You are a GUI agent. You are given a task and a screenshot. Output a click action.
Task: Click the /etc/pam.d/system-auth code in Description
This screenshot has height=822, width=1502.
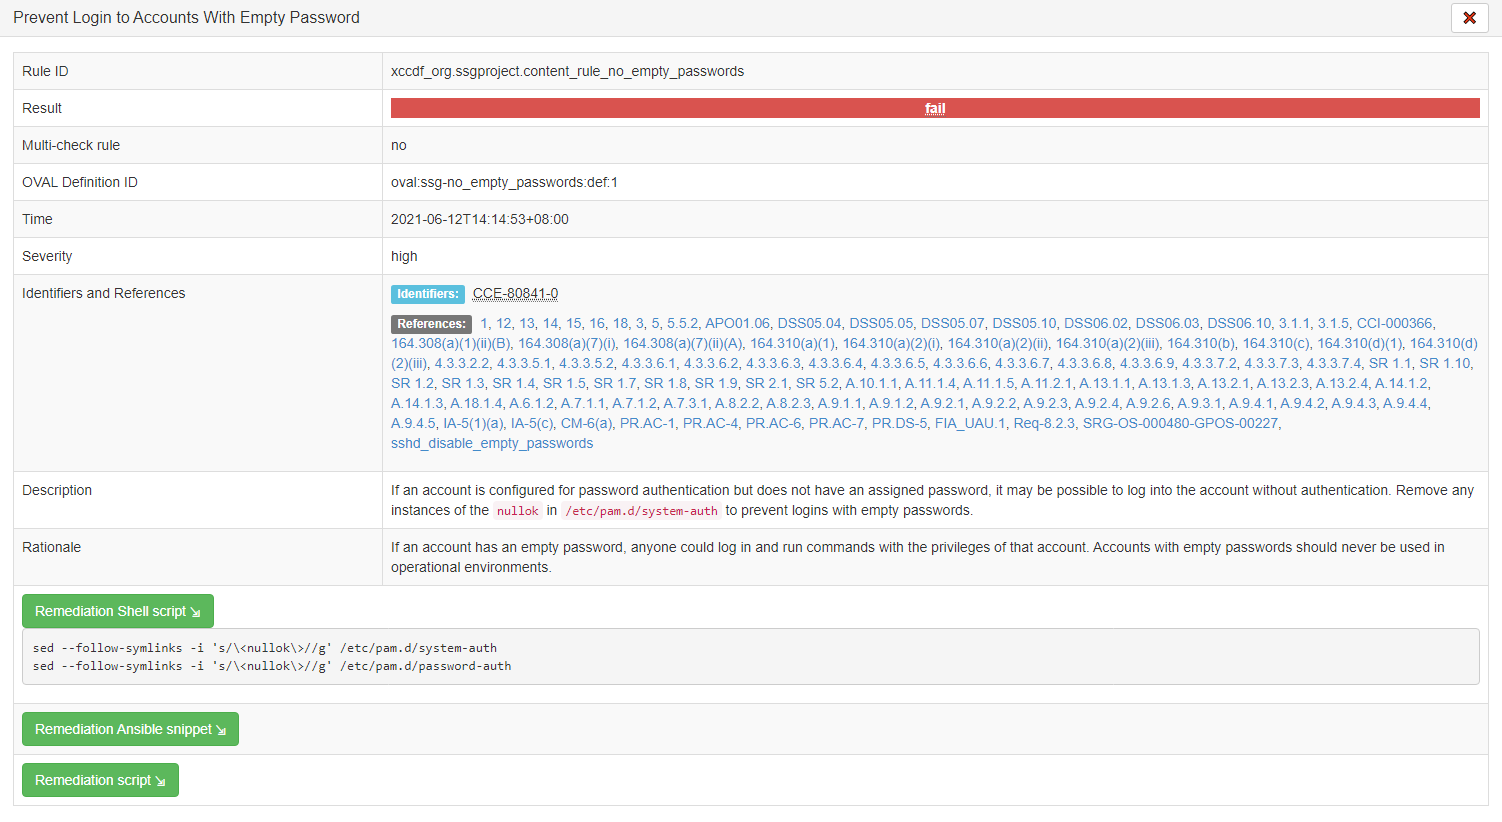641,511
